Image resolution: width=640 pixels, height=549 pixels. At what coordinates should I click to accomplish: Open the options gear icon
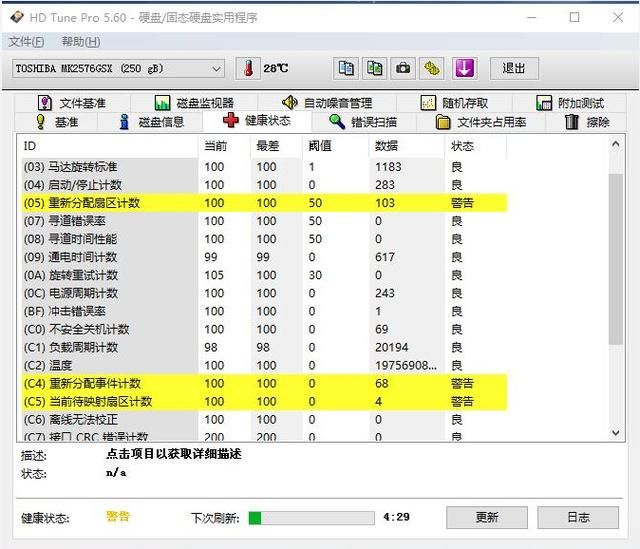coord(431,68)
